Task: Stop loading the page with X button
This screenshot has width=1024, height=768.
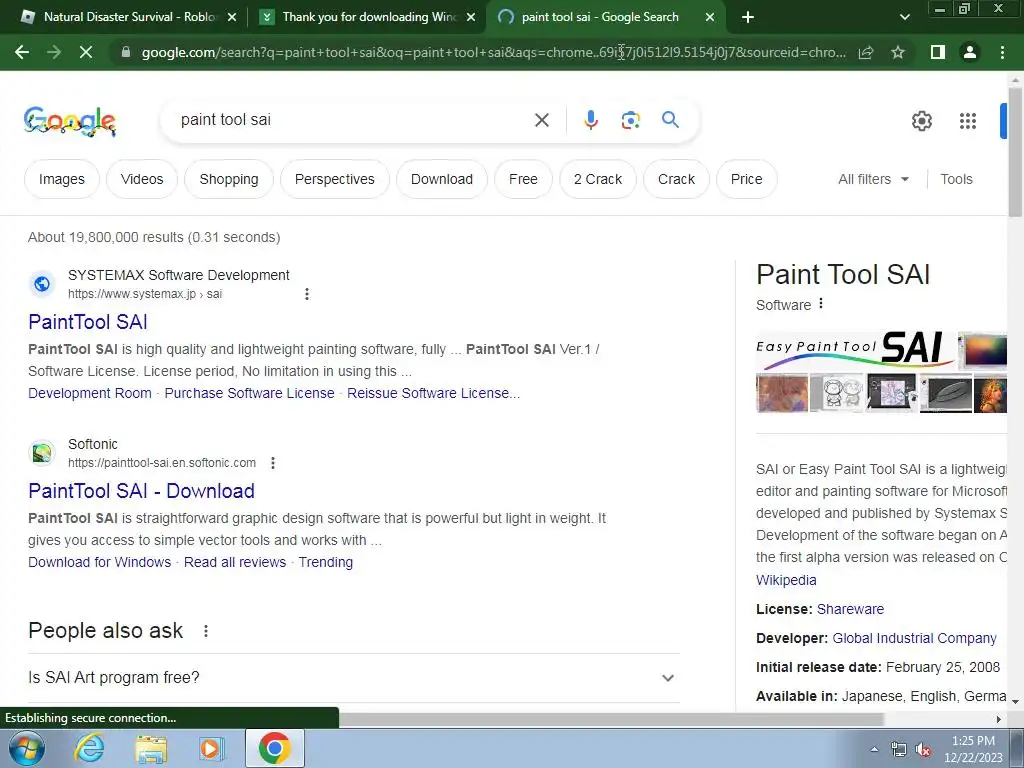Action: pyautogui.click(x=86, y=52)
